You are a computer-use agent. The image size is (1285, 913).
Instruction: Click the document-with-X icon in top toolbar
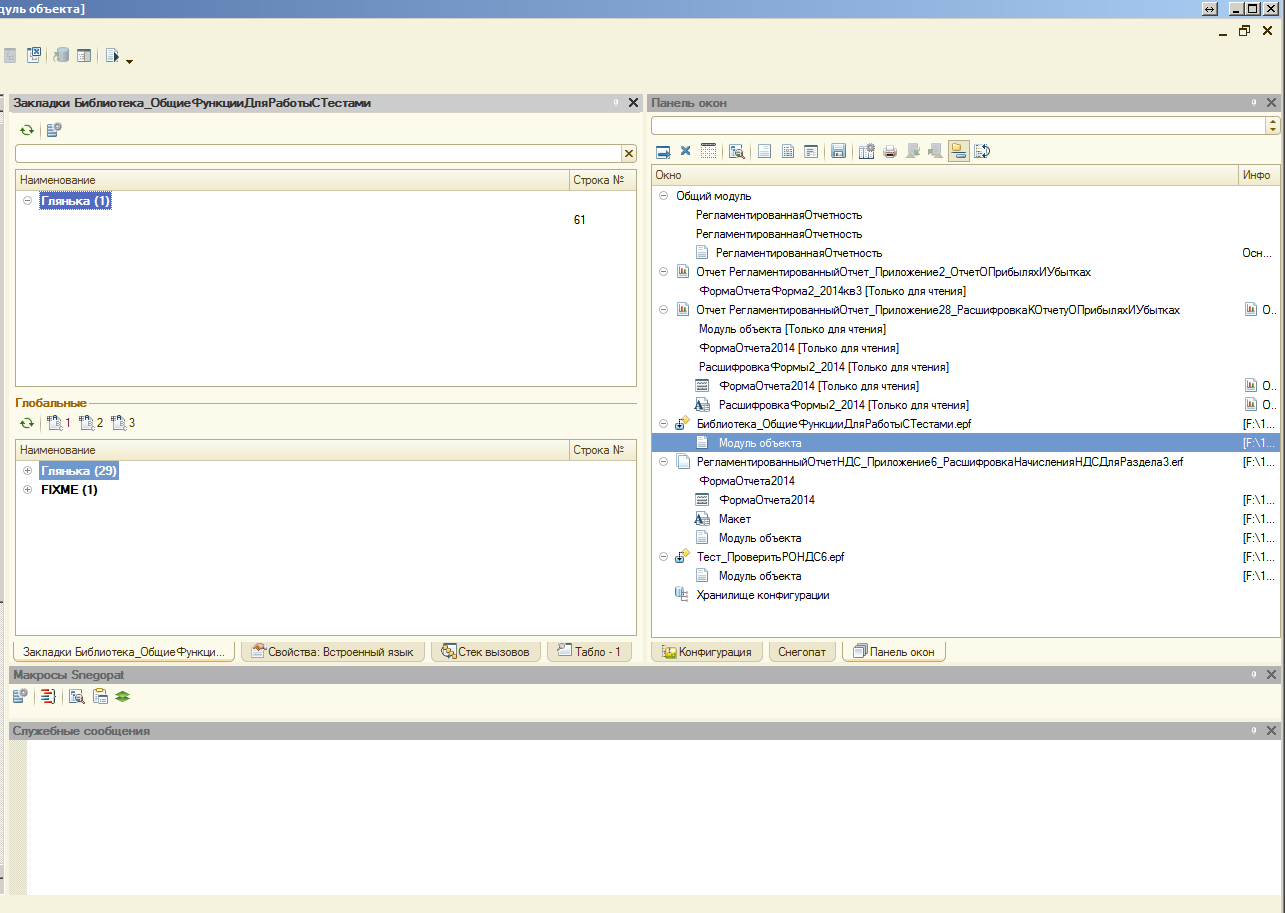33,56
